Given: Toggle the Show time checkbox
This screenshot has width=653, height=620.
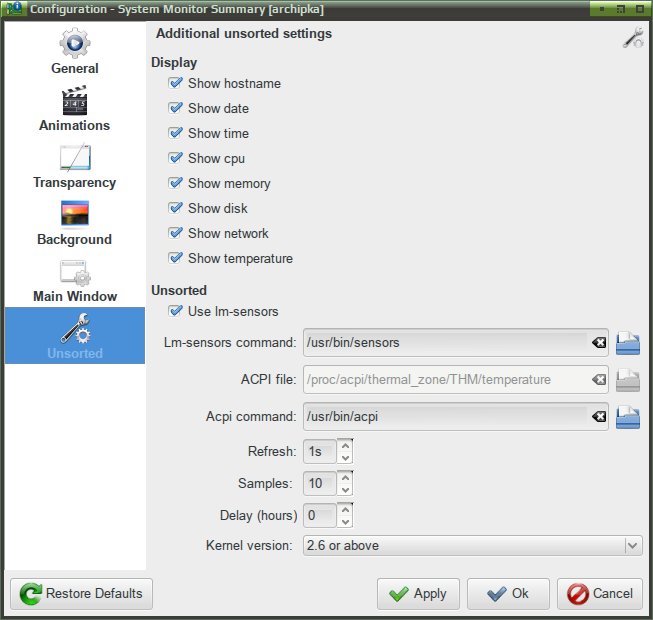Looking at the screenshot, I should click(x=175, y=133).
